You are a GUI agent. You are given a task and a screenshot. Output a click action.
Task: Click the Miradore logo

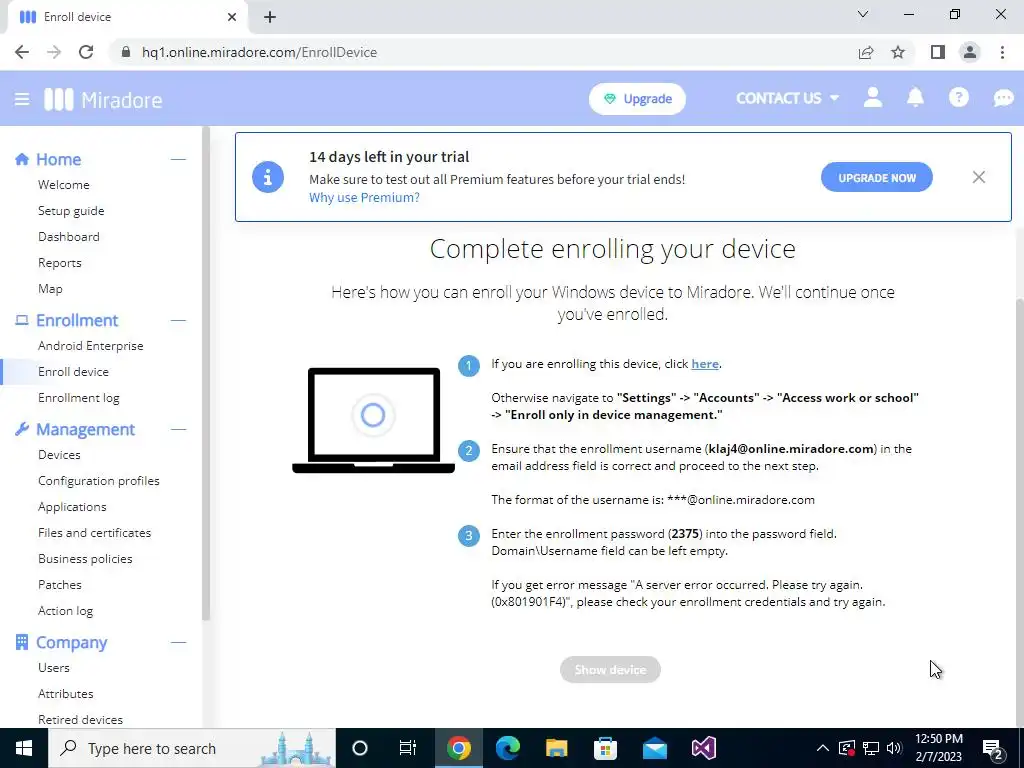pyautogui.click(x=103, y=100)
